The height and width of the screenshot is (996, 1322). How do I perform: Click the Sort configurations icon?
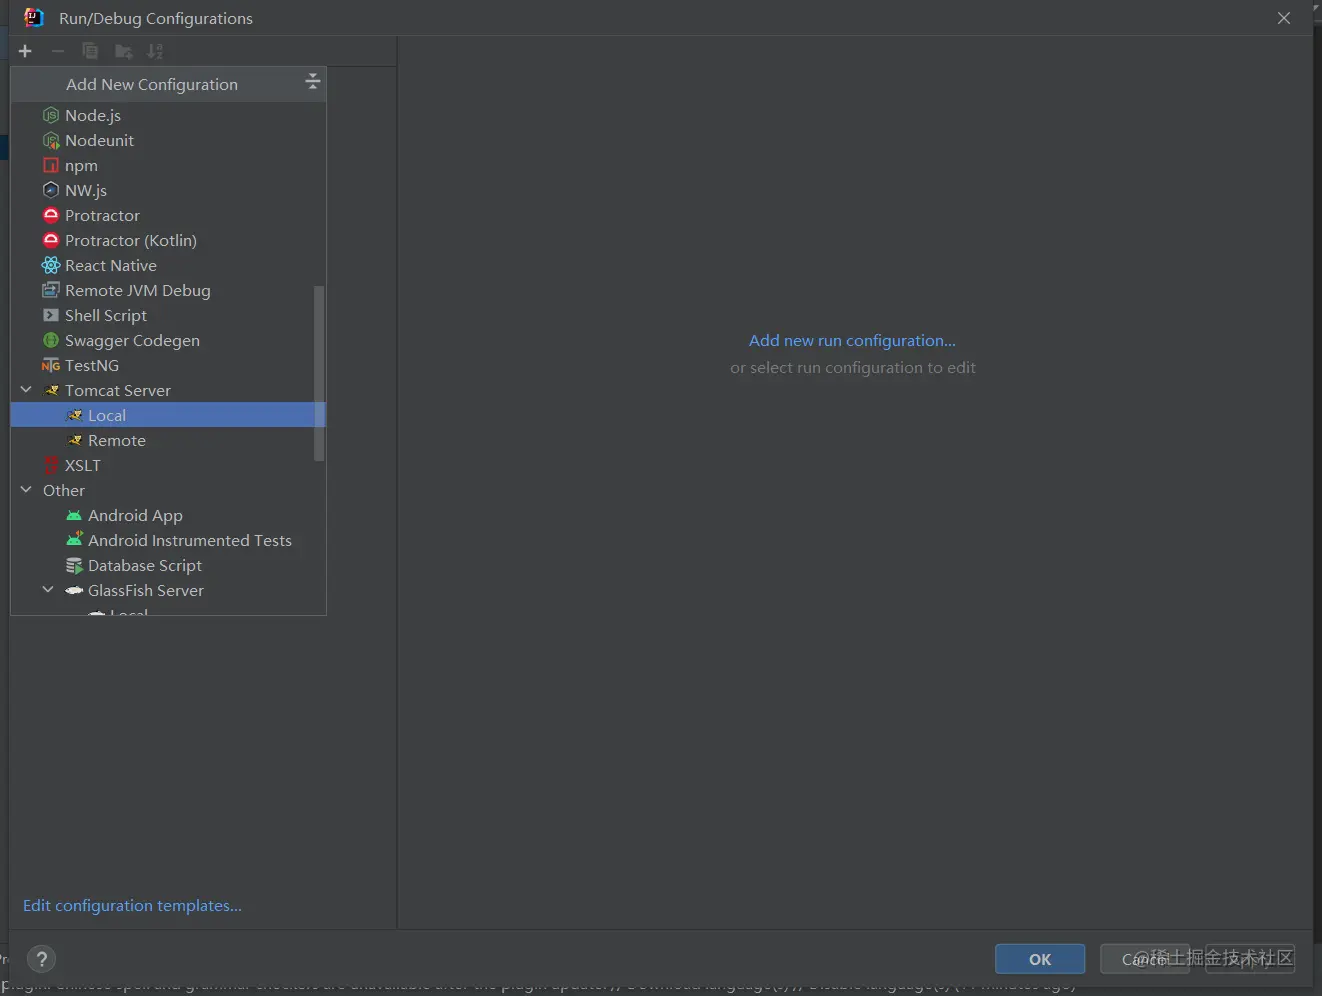coord(155,51)
